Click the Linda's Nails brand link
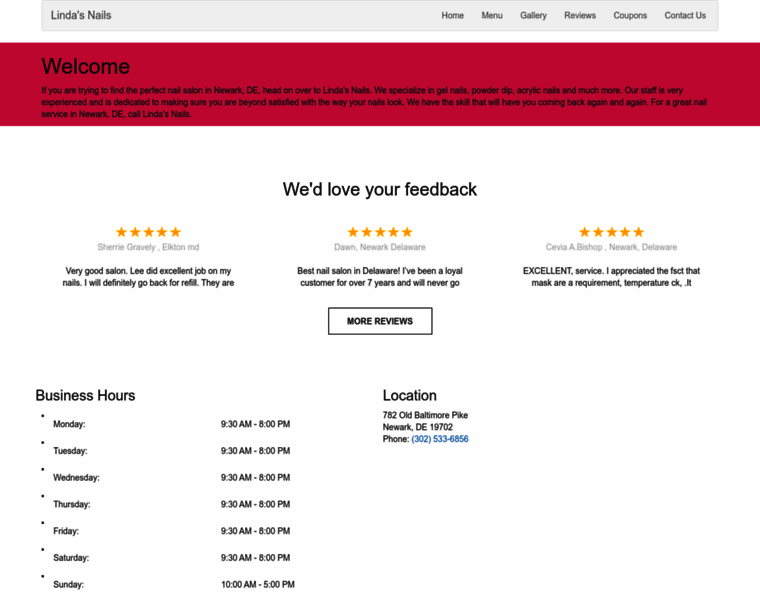Image resolution: width=760 pixels, height=600 pixels. coord(81,15)
